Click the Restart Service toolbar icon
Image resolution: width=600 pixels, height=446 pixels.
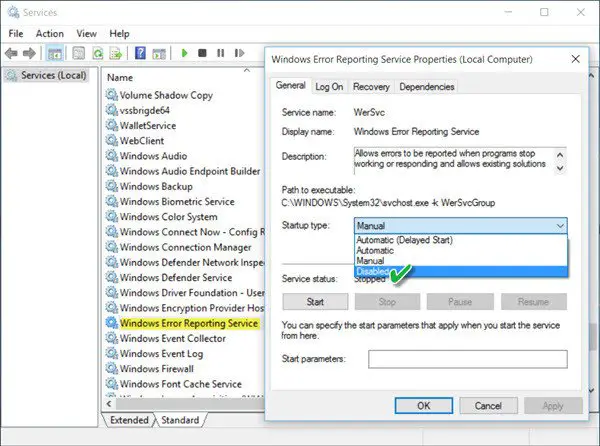pos(239,53)
